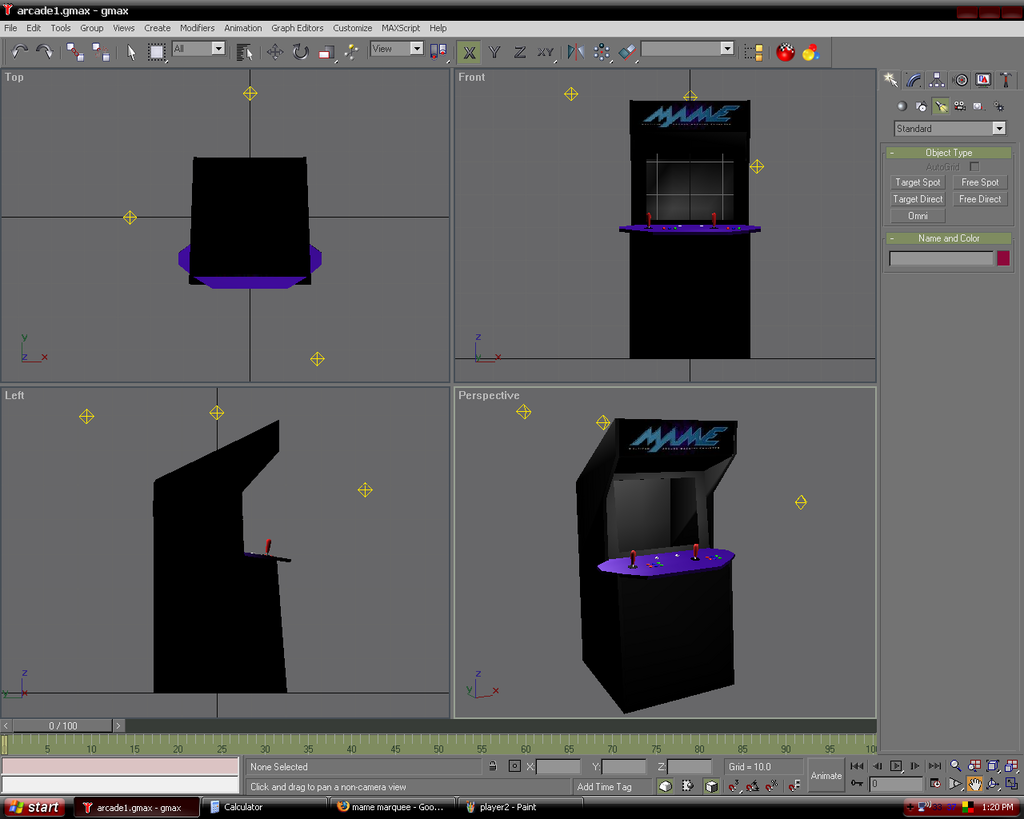Collapse the Object Type rollout

click(x=948, y=153)
